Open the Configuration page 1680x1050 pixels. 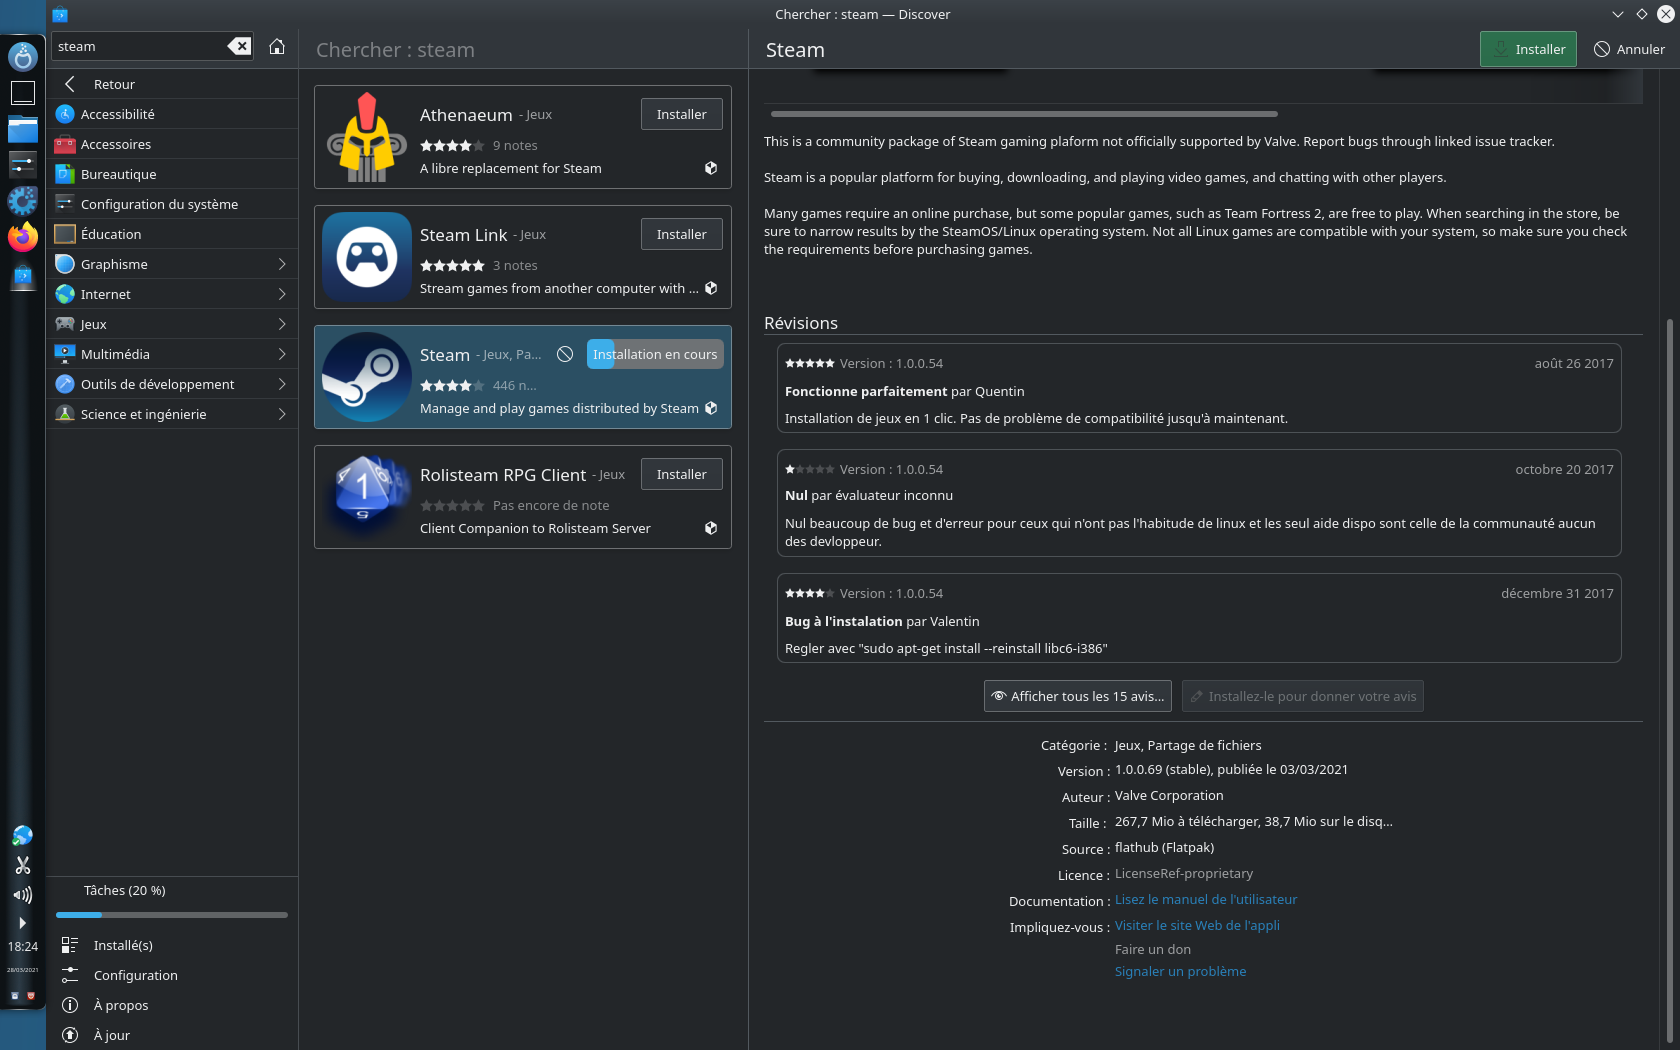[x=172, y=975]
